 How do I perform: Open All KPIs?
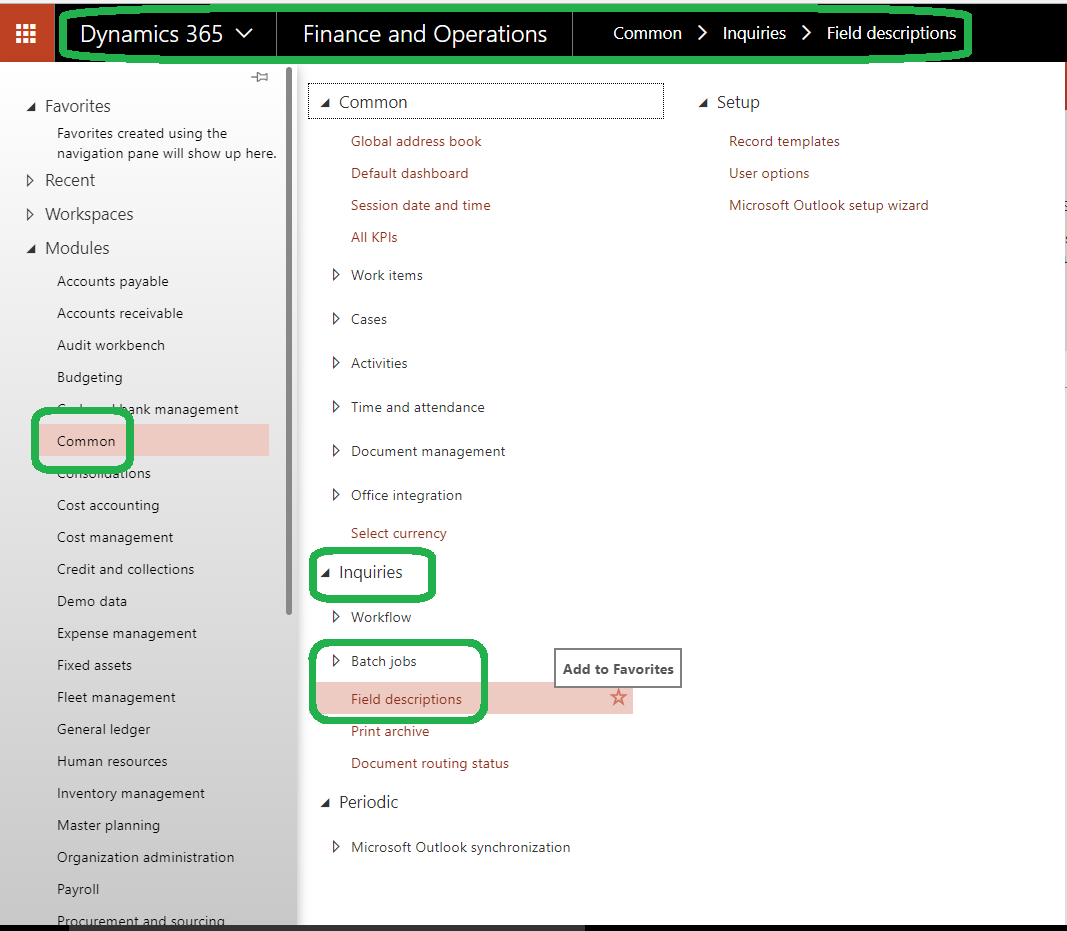click(374, 238)
